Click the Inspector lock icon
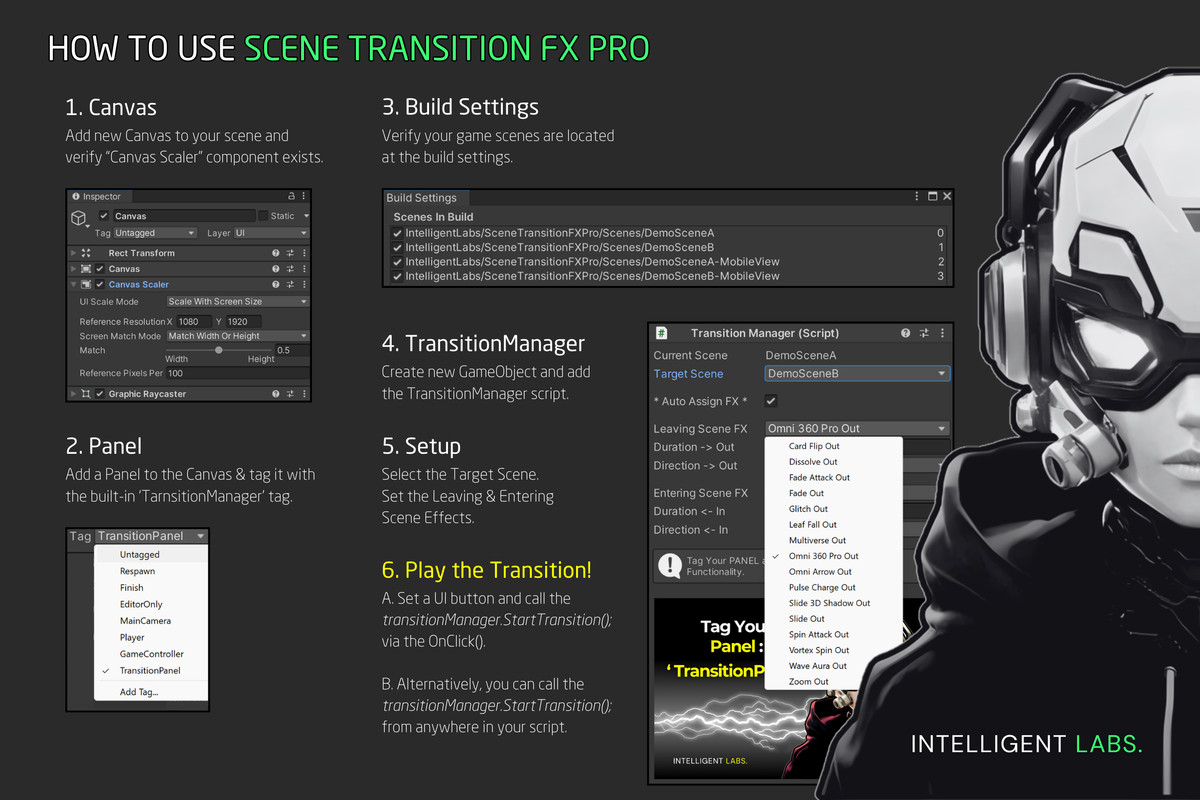 [x=291, y=197]
